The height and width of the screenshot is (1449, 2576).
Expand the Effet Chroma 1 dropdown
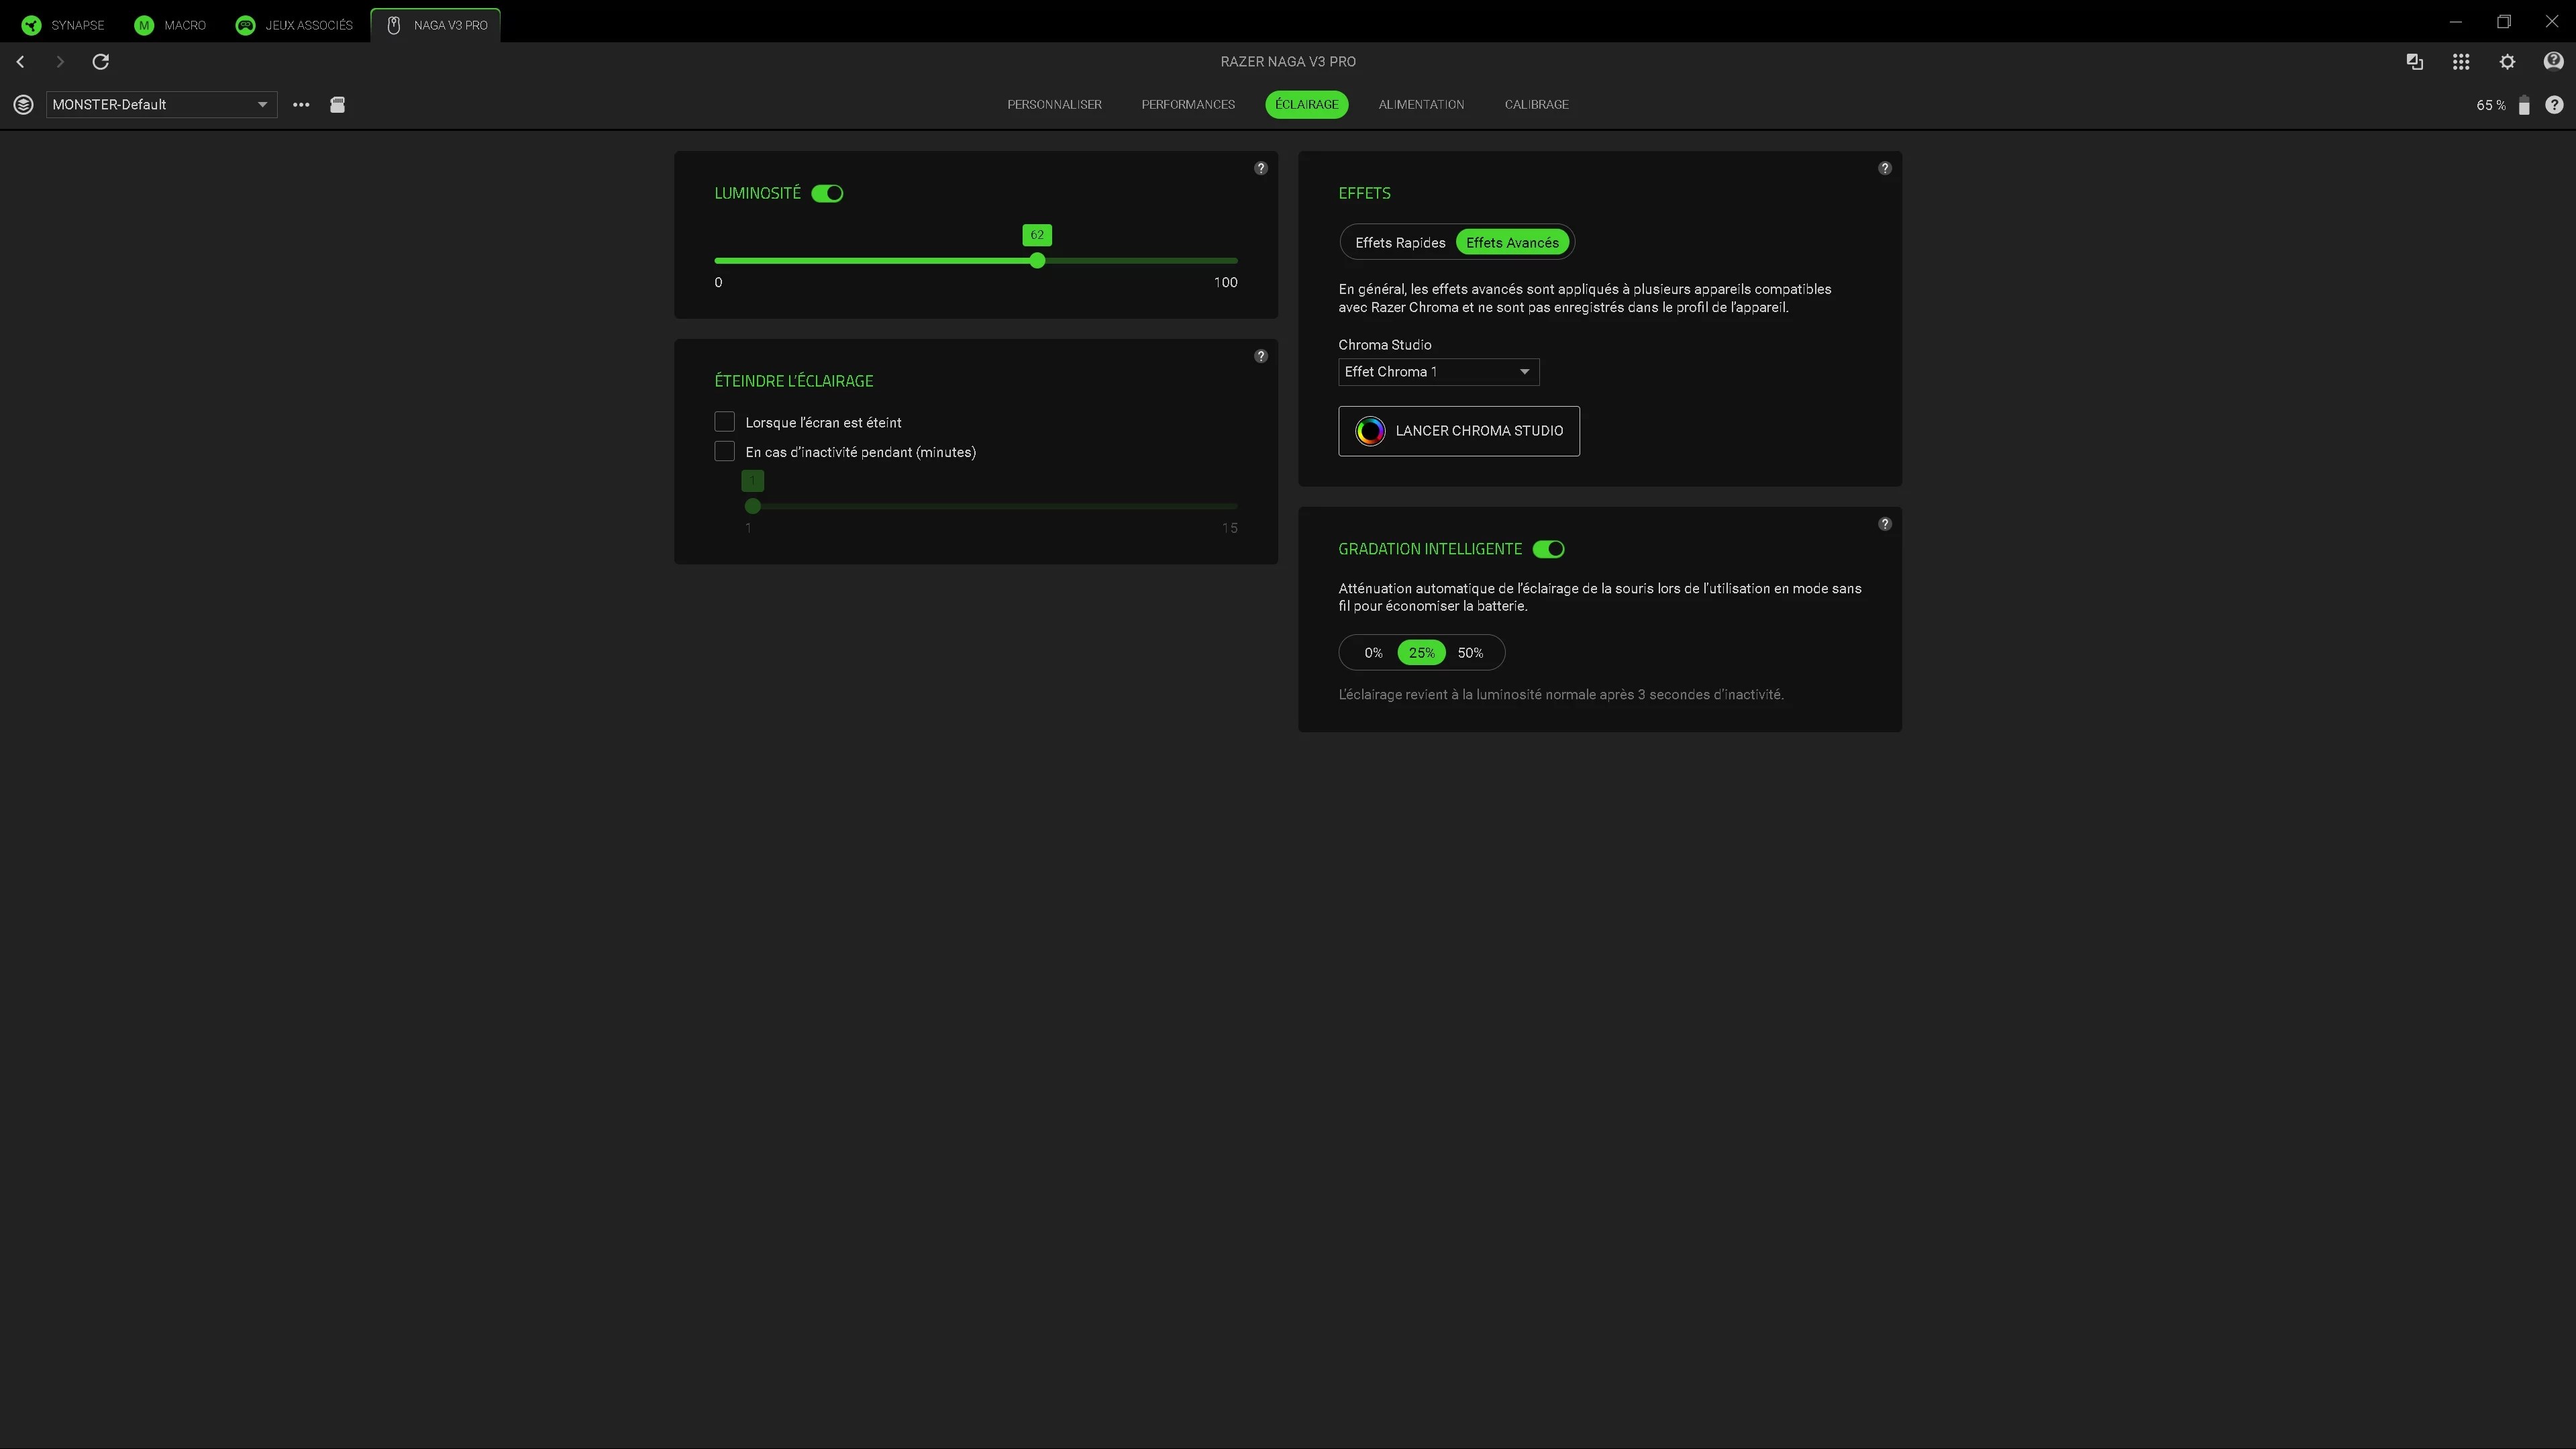[1439, 372]
